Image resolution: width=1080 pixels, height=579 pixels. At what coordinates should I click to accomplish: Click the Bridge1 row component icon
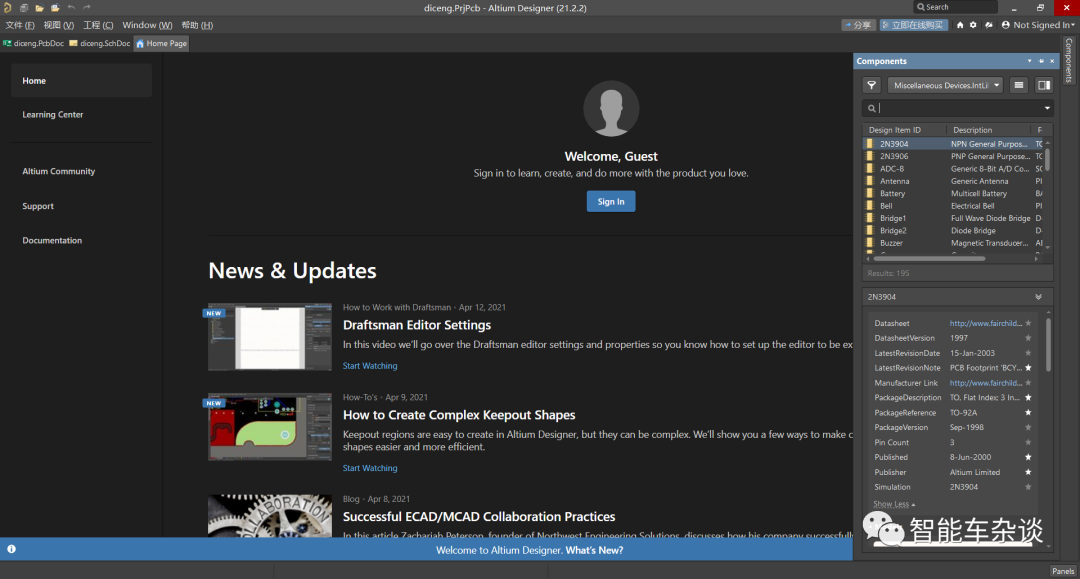[870, 218]
